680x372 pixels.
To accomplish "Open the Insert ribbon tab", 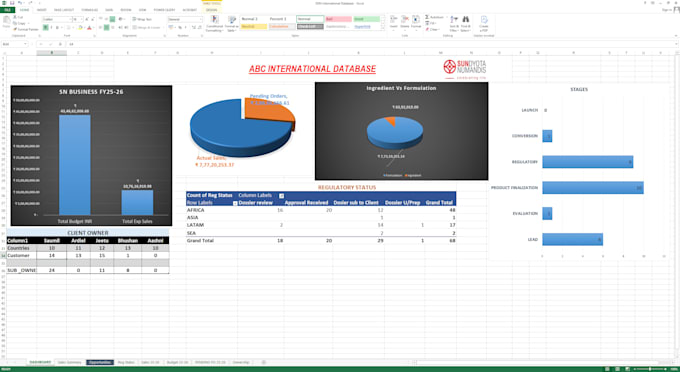I will coord(42,10).
